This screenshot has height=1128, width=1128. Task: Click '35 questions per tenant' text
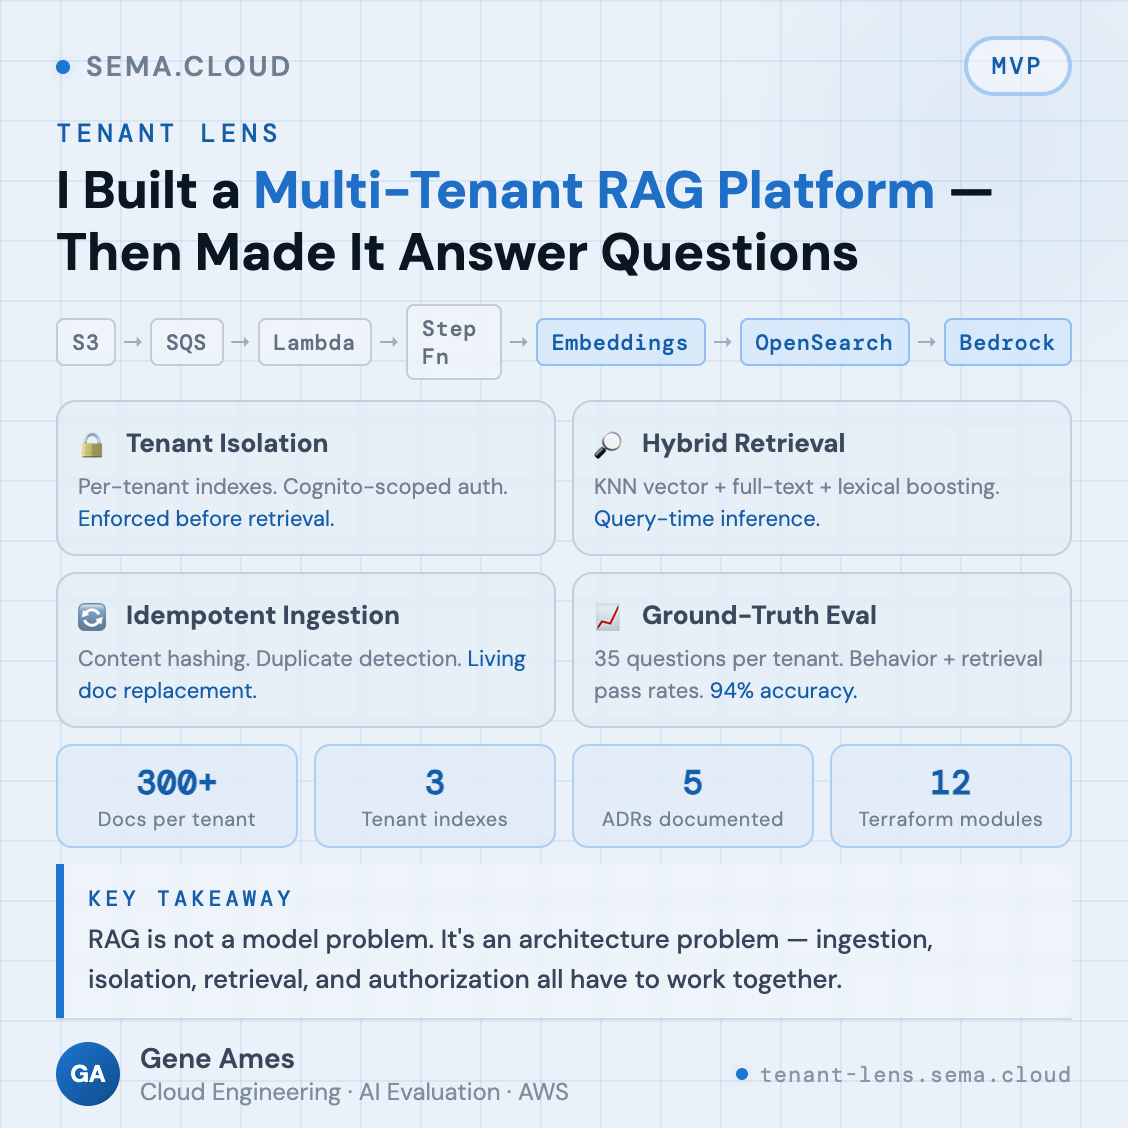pyautogui.click(x=718, y=659)
